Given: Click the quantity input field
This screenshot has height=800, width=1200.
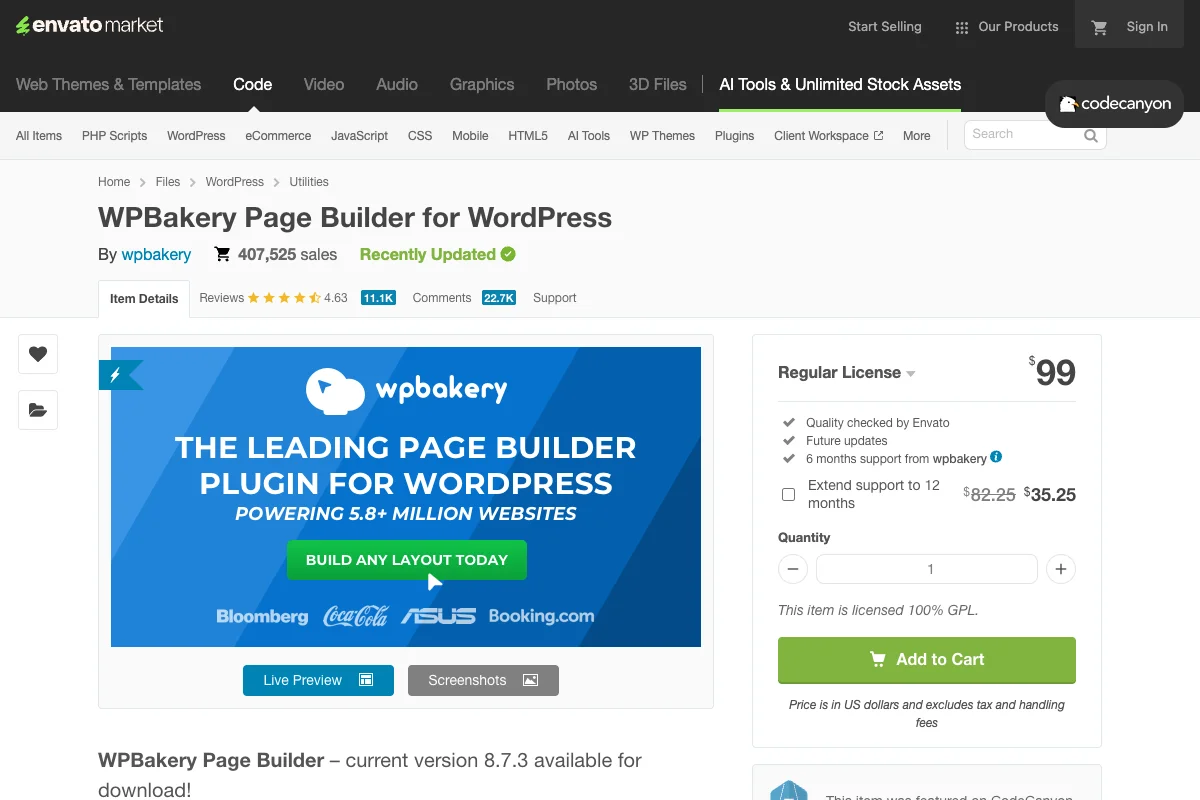Looking at the screenshot, I should pyautogui.click(x=927, y=569).
